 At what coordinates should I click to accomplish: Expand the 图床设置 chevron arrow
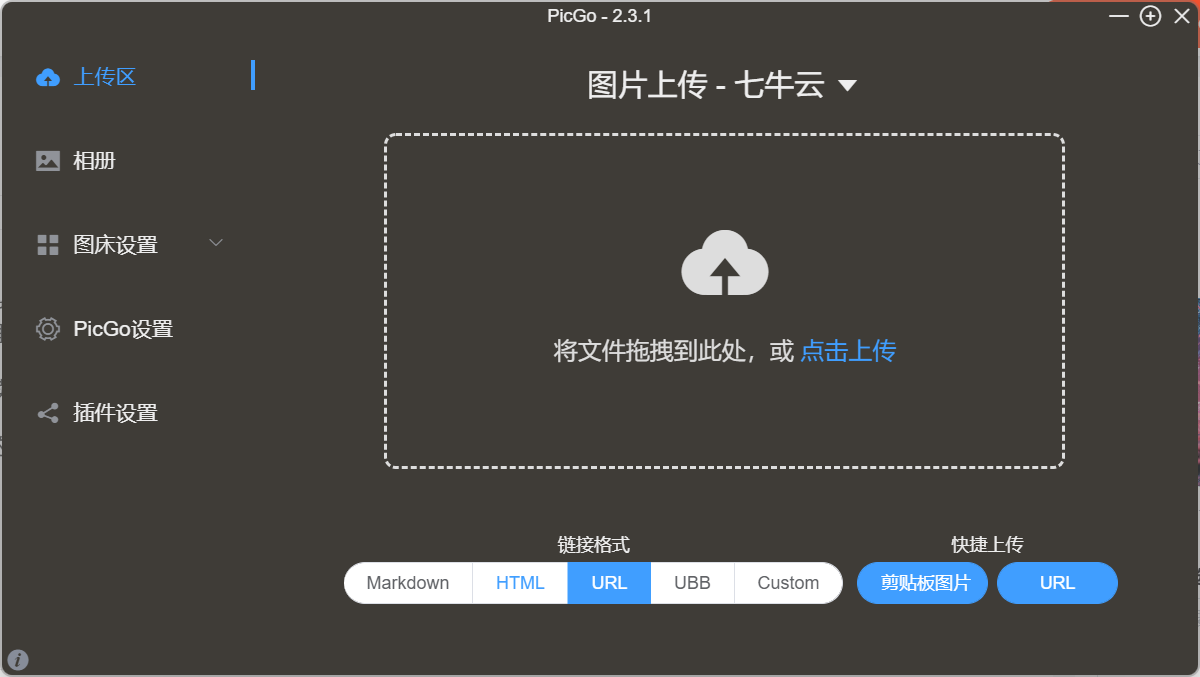(x=216, y=243)
